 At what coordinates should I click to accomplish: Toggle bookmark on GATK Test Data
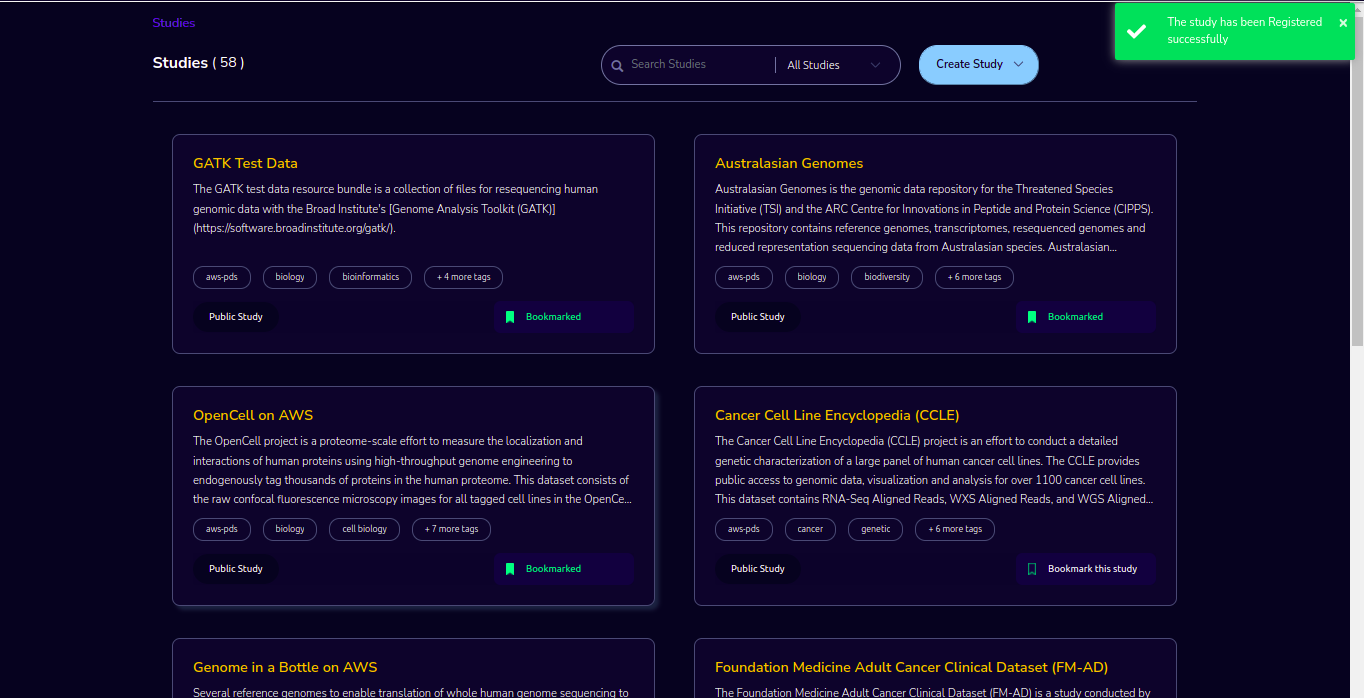(x=564, y=317)
